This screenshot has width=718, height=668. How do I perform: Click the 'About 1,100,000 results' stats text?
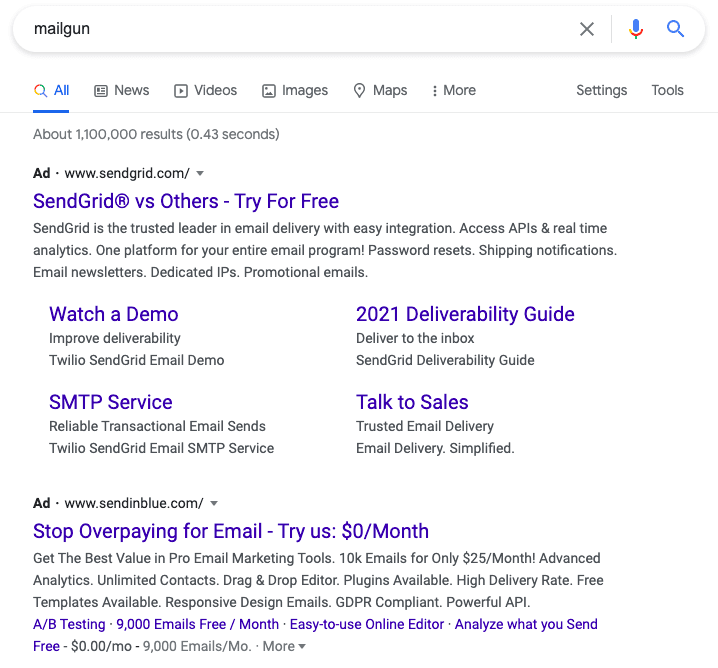coord(156,134)
